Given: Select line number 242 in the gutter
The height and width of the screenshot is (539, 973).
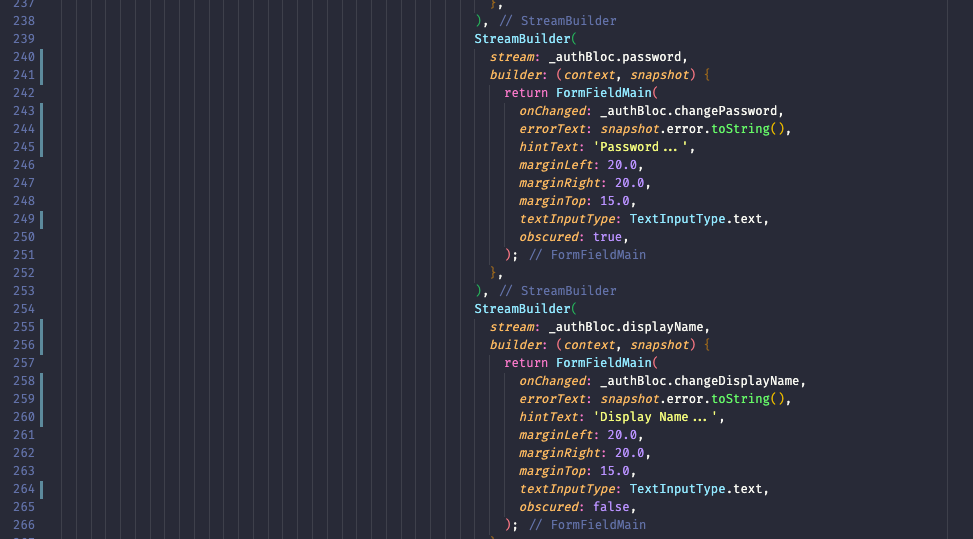Looking at the screenshot, I should (24, 92).
